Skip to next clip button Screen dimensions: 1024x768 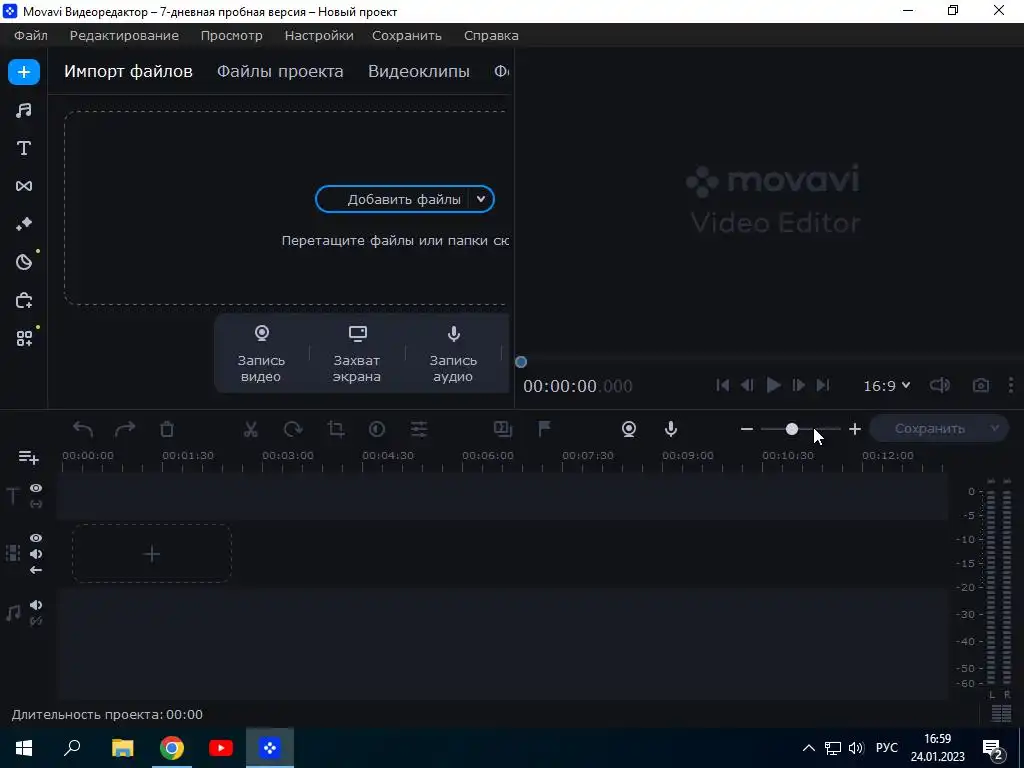click(823, 385)
